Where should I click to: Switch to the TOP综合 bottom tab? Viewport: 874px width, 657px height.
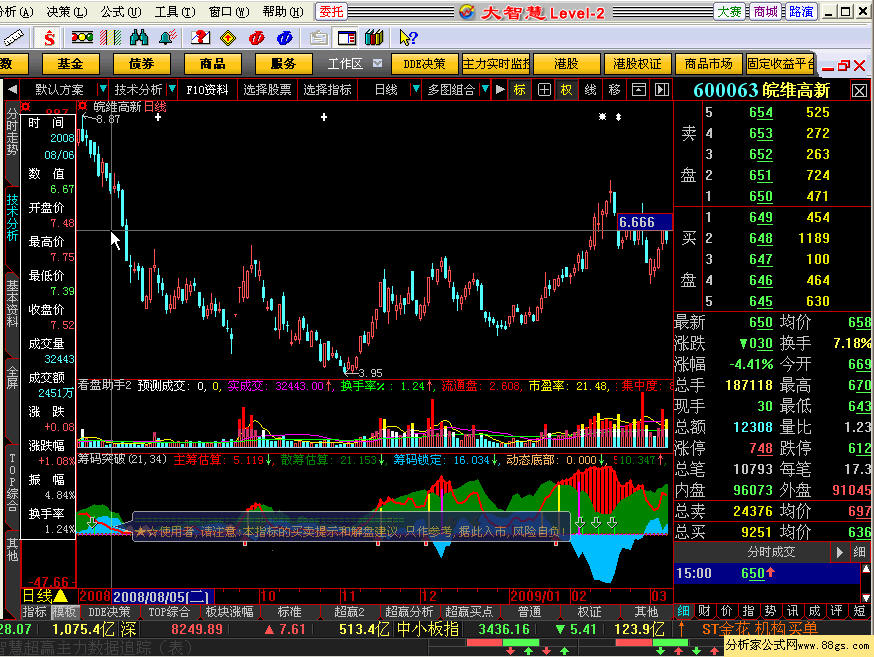click(x=169, y=611)
